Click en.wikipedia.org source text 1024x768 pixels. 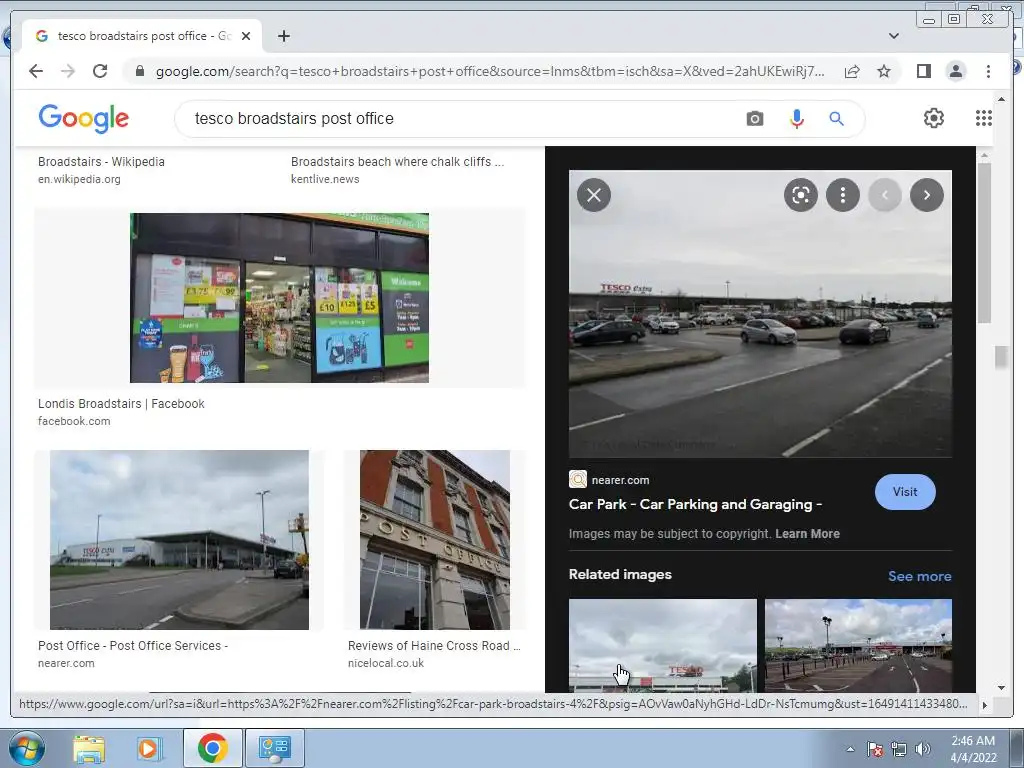(x=79, y=179)
